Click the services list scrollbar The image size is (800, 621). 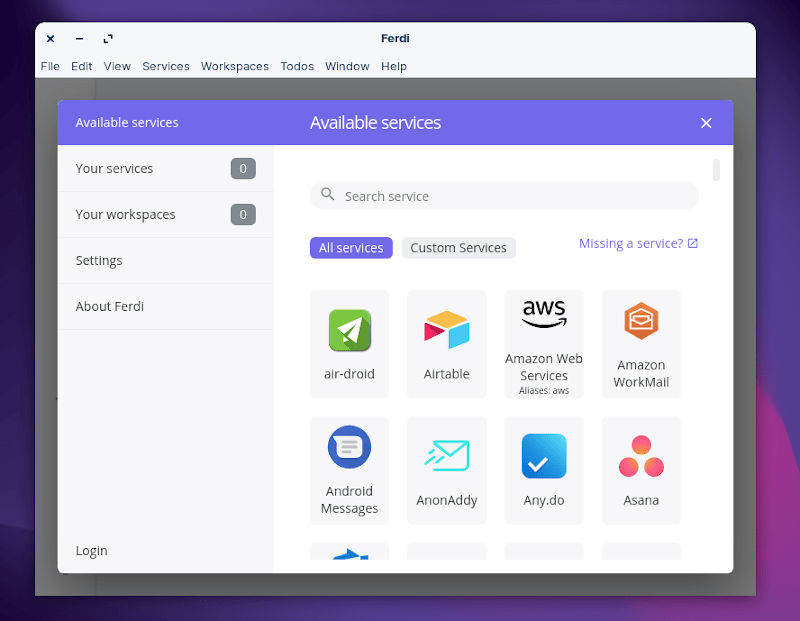[x=715, y=170]
